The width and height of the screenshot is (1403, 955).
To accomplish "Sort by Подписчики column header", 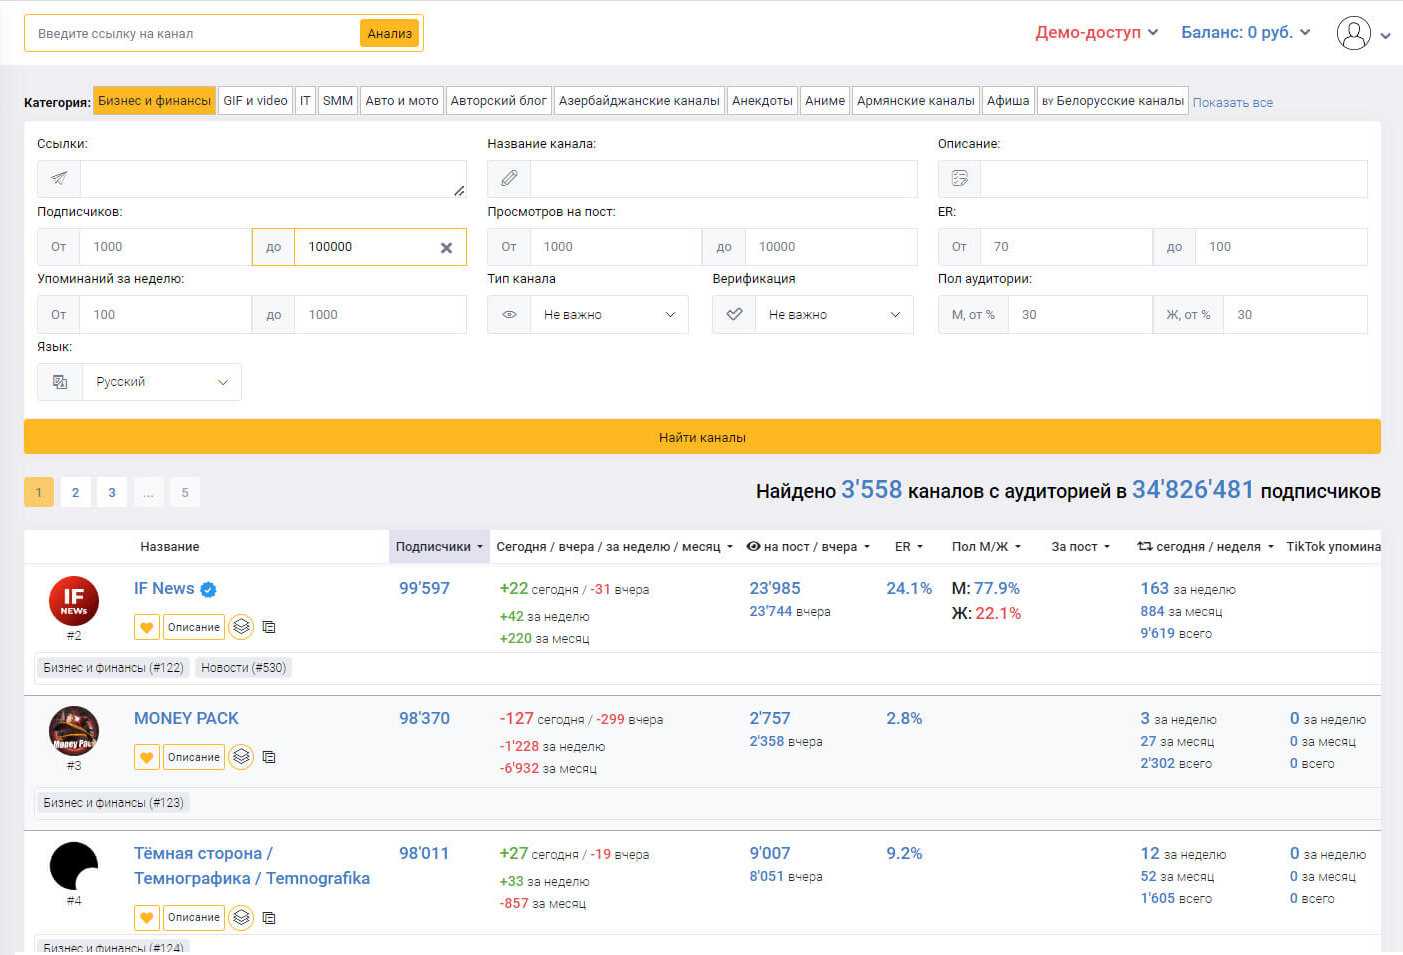I will [438, 547].
